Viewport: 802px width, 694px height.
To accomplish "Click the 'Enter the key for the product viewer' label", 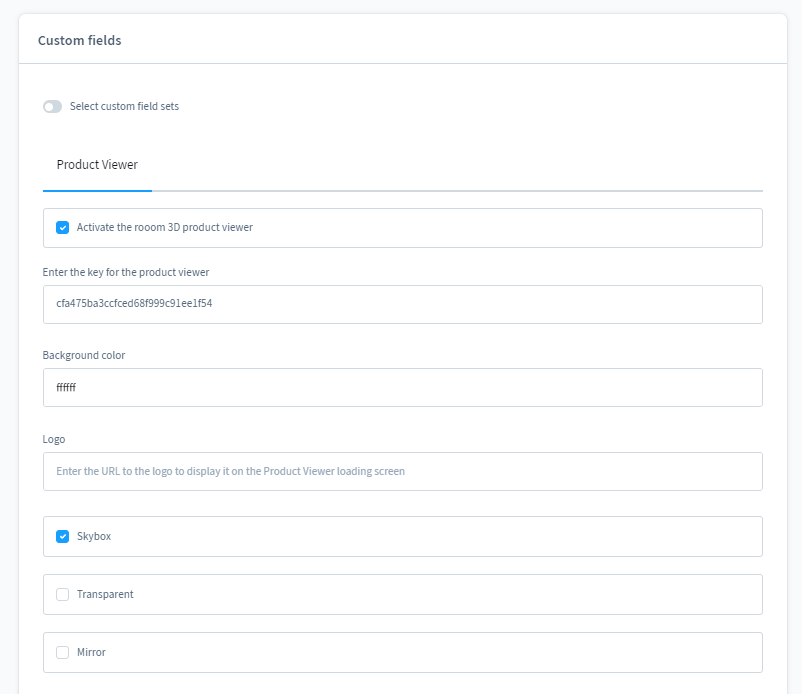I will click(x=126, y=272).
